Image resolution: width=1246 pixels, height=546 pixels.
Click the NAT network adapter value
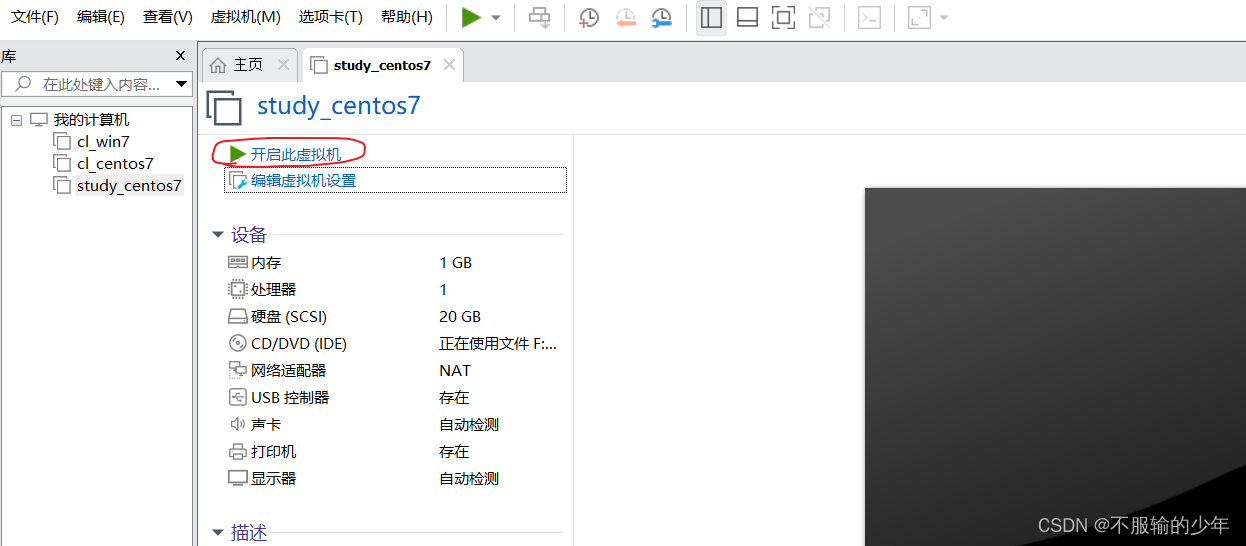(455, 370)
